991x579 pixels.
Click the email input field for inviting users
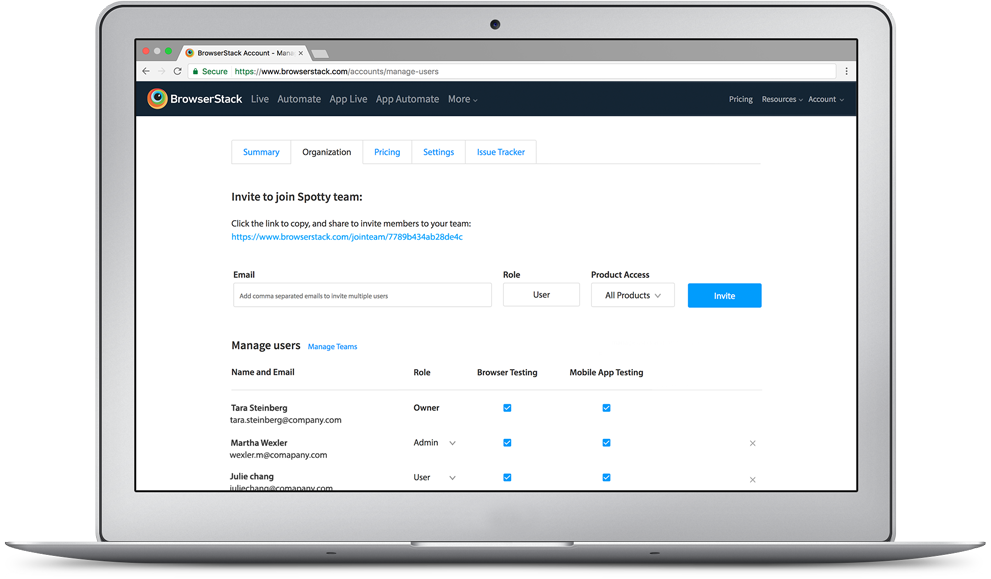pos(361,294)
